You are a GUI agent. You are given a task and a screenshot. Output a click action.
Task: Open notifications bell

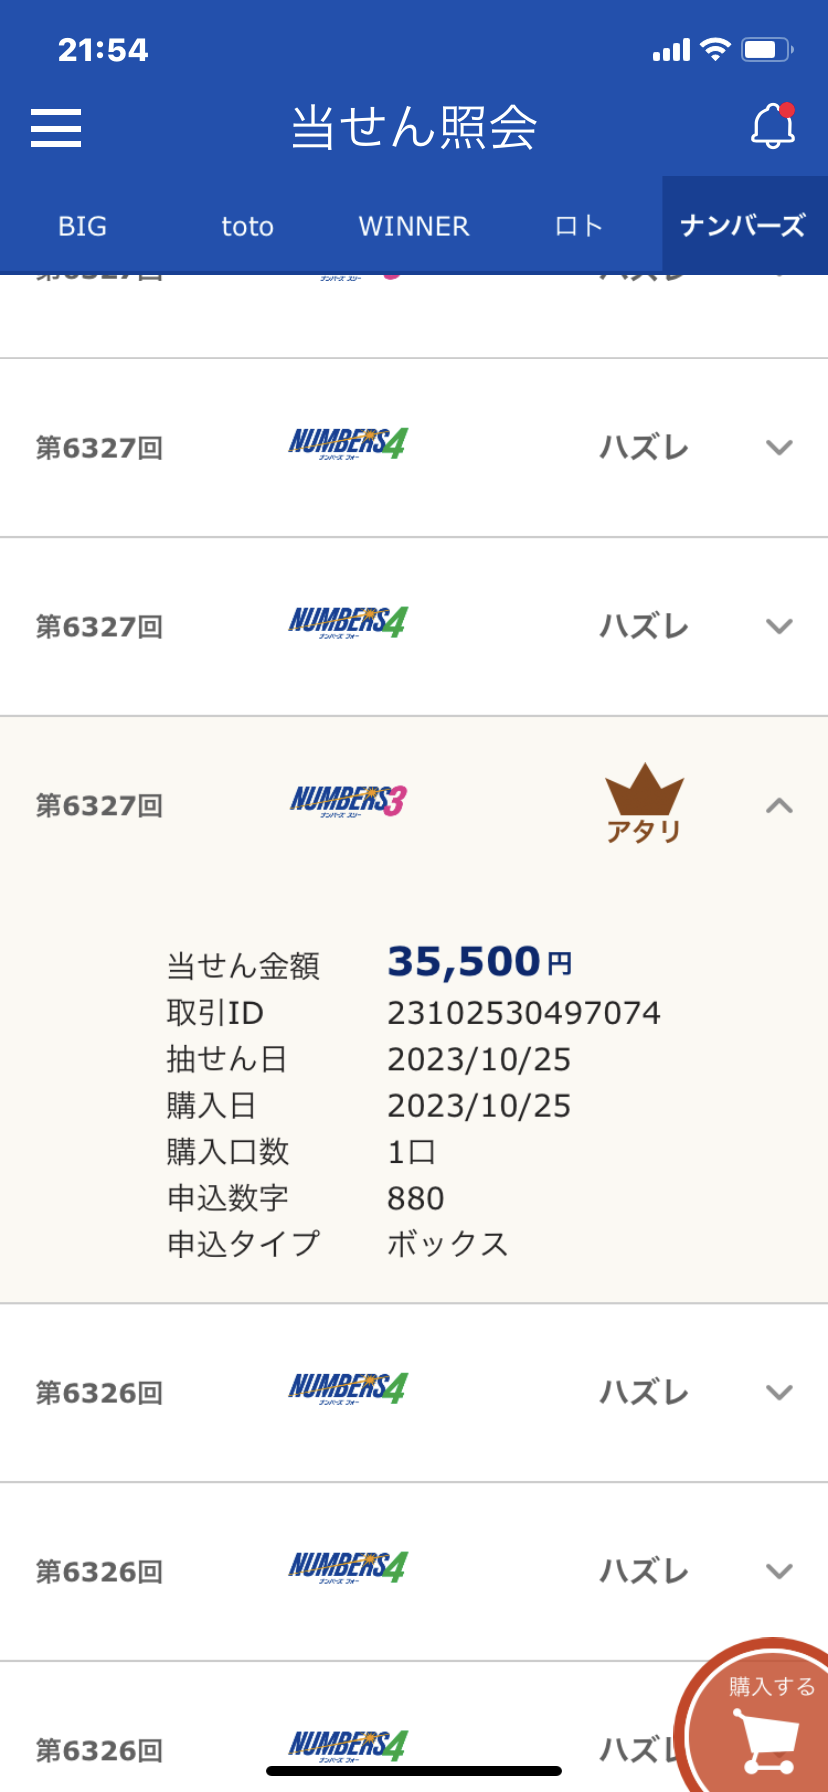click(773, 126)
